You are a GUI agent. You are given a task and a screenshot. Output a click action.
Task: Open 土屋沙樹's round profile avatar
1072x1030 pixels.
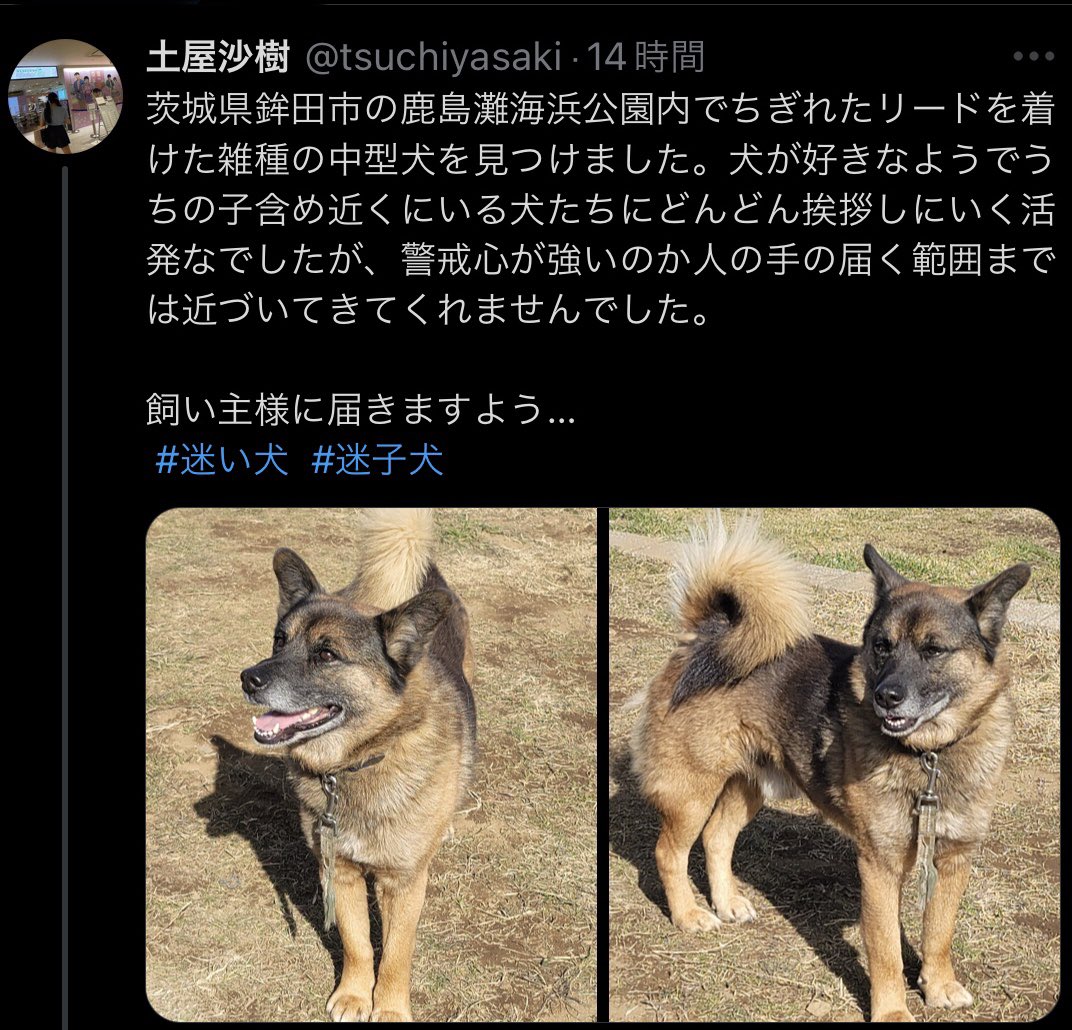(x=65, y=96)
